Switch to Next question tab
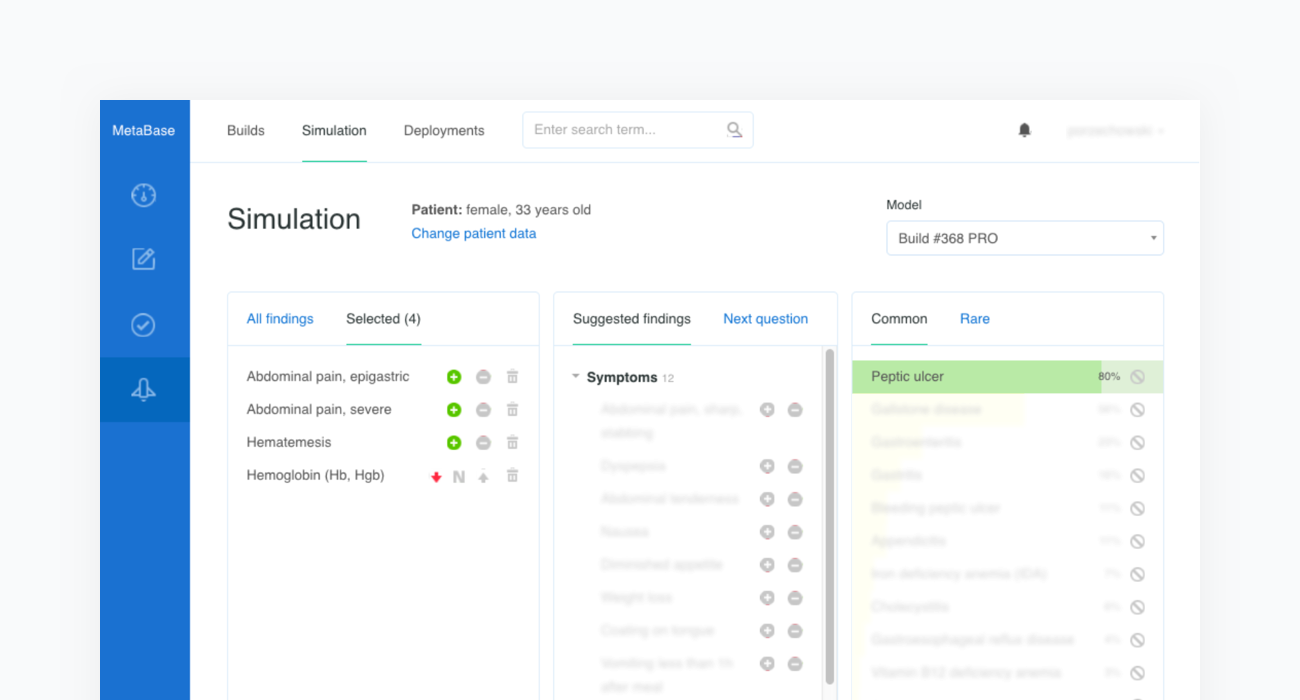The height and width of the screenshot is (700, 1300). coord(766,319)
